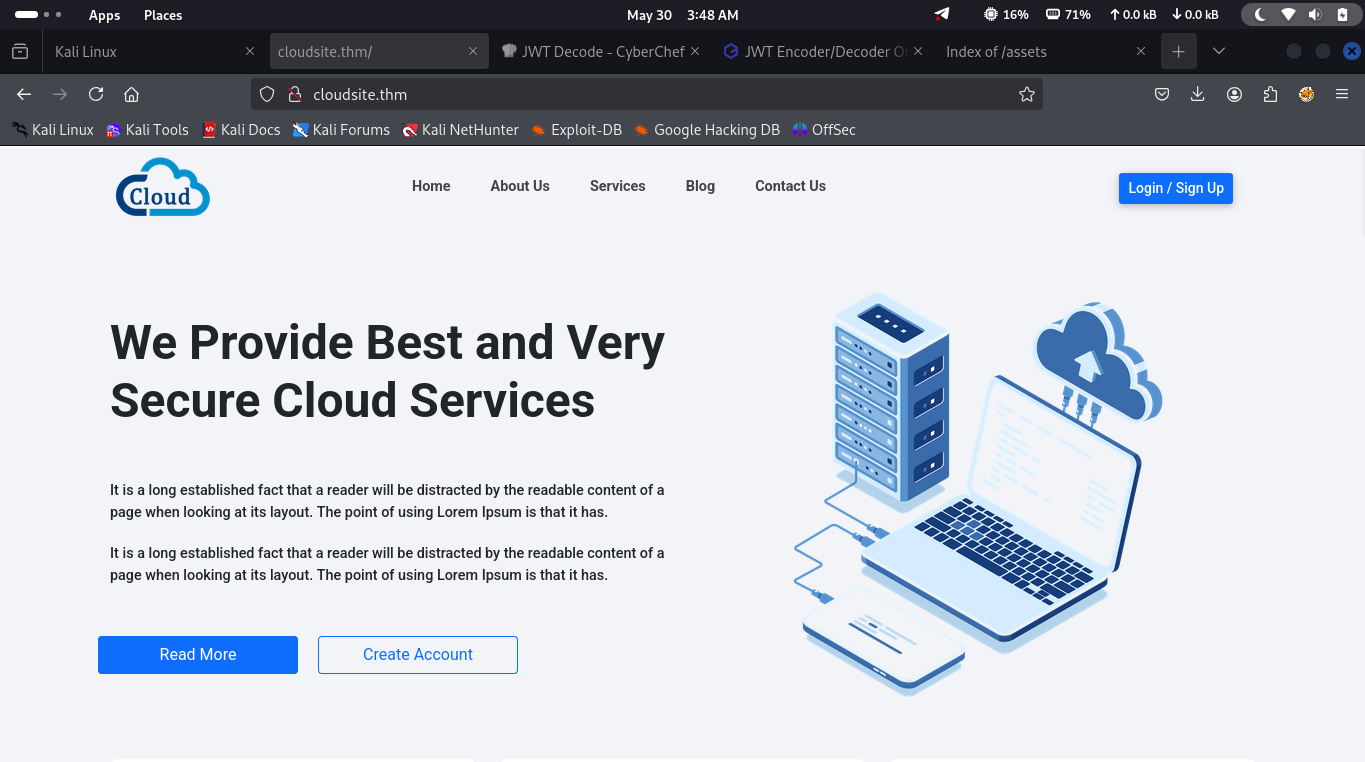The height and width of the screenshot is (762, 1365).
Task: Show site security shield information
Action: (267, 94)
